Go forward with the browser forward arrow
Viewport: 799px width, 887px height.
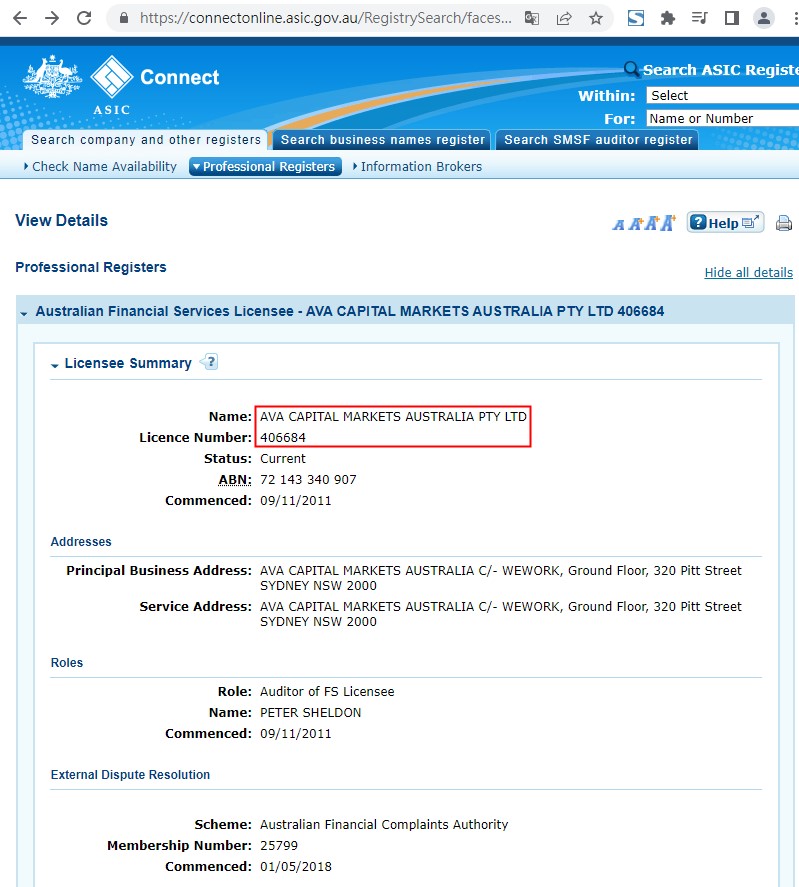[x=52, y=18]
